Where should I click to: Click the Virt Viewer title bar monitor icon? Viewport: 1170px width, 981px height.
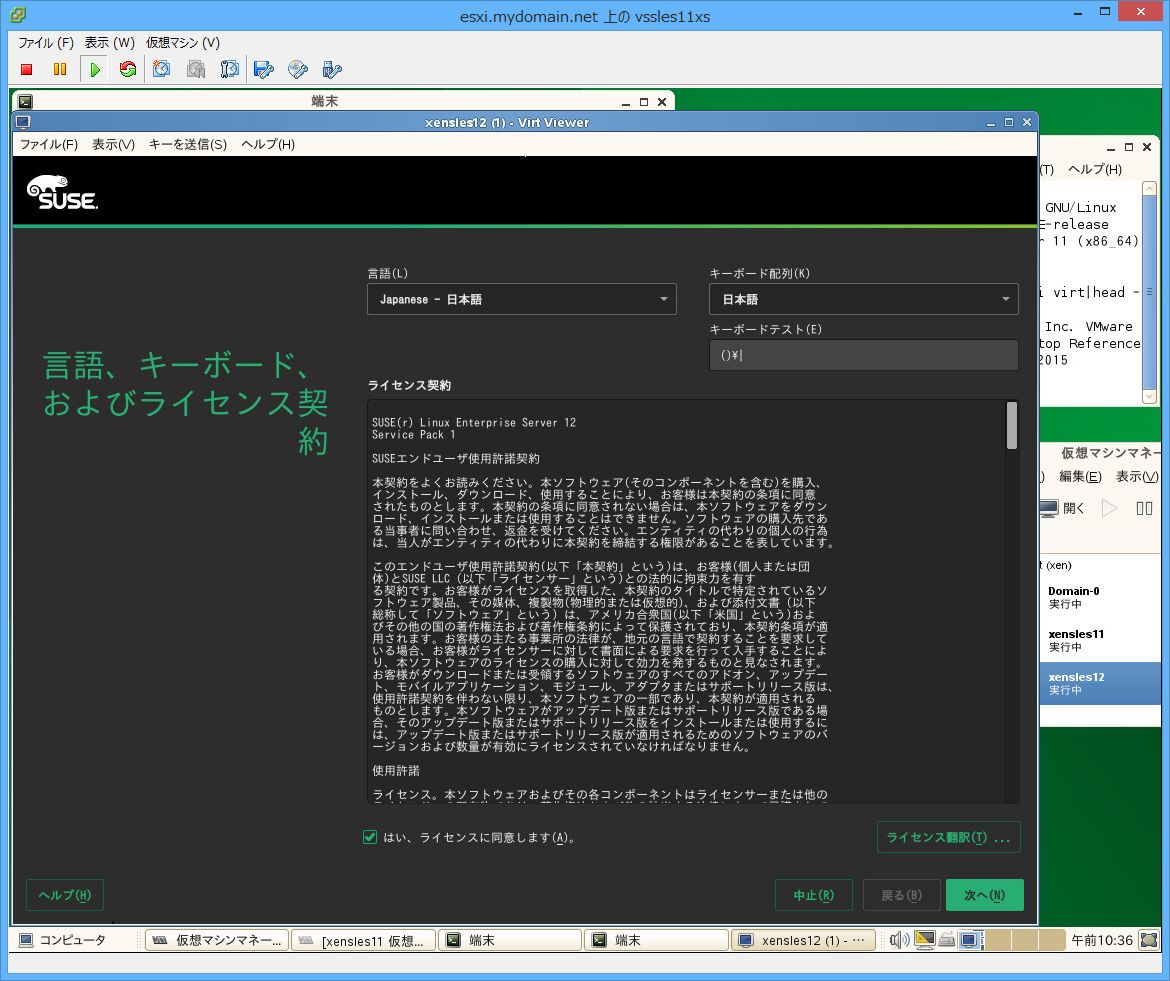click(x=22, y=122)
